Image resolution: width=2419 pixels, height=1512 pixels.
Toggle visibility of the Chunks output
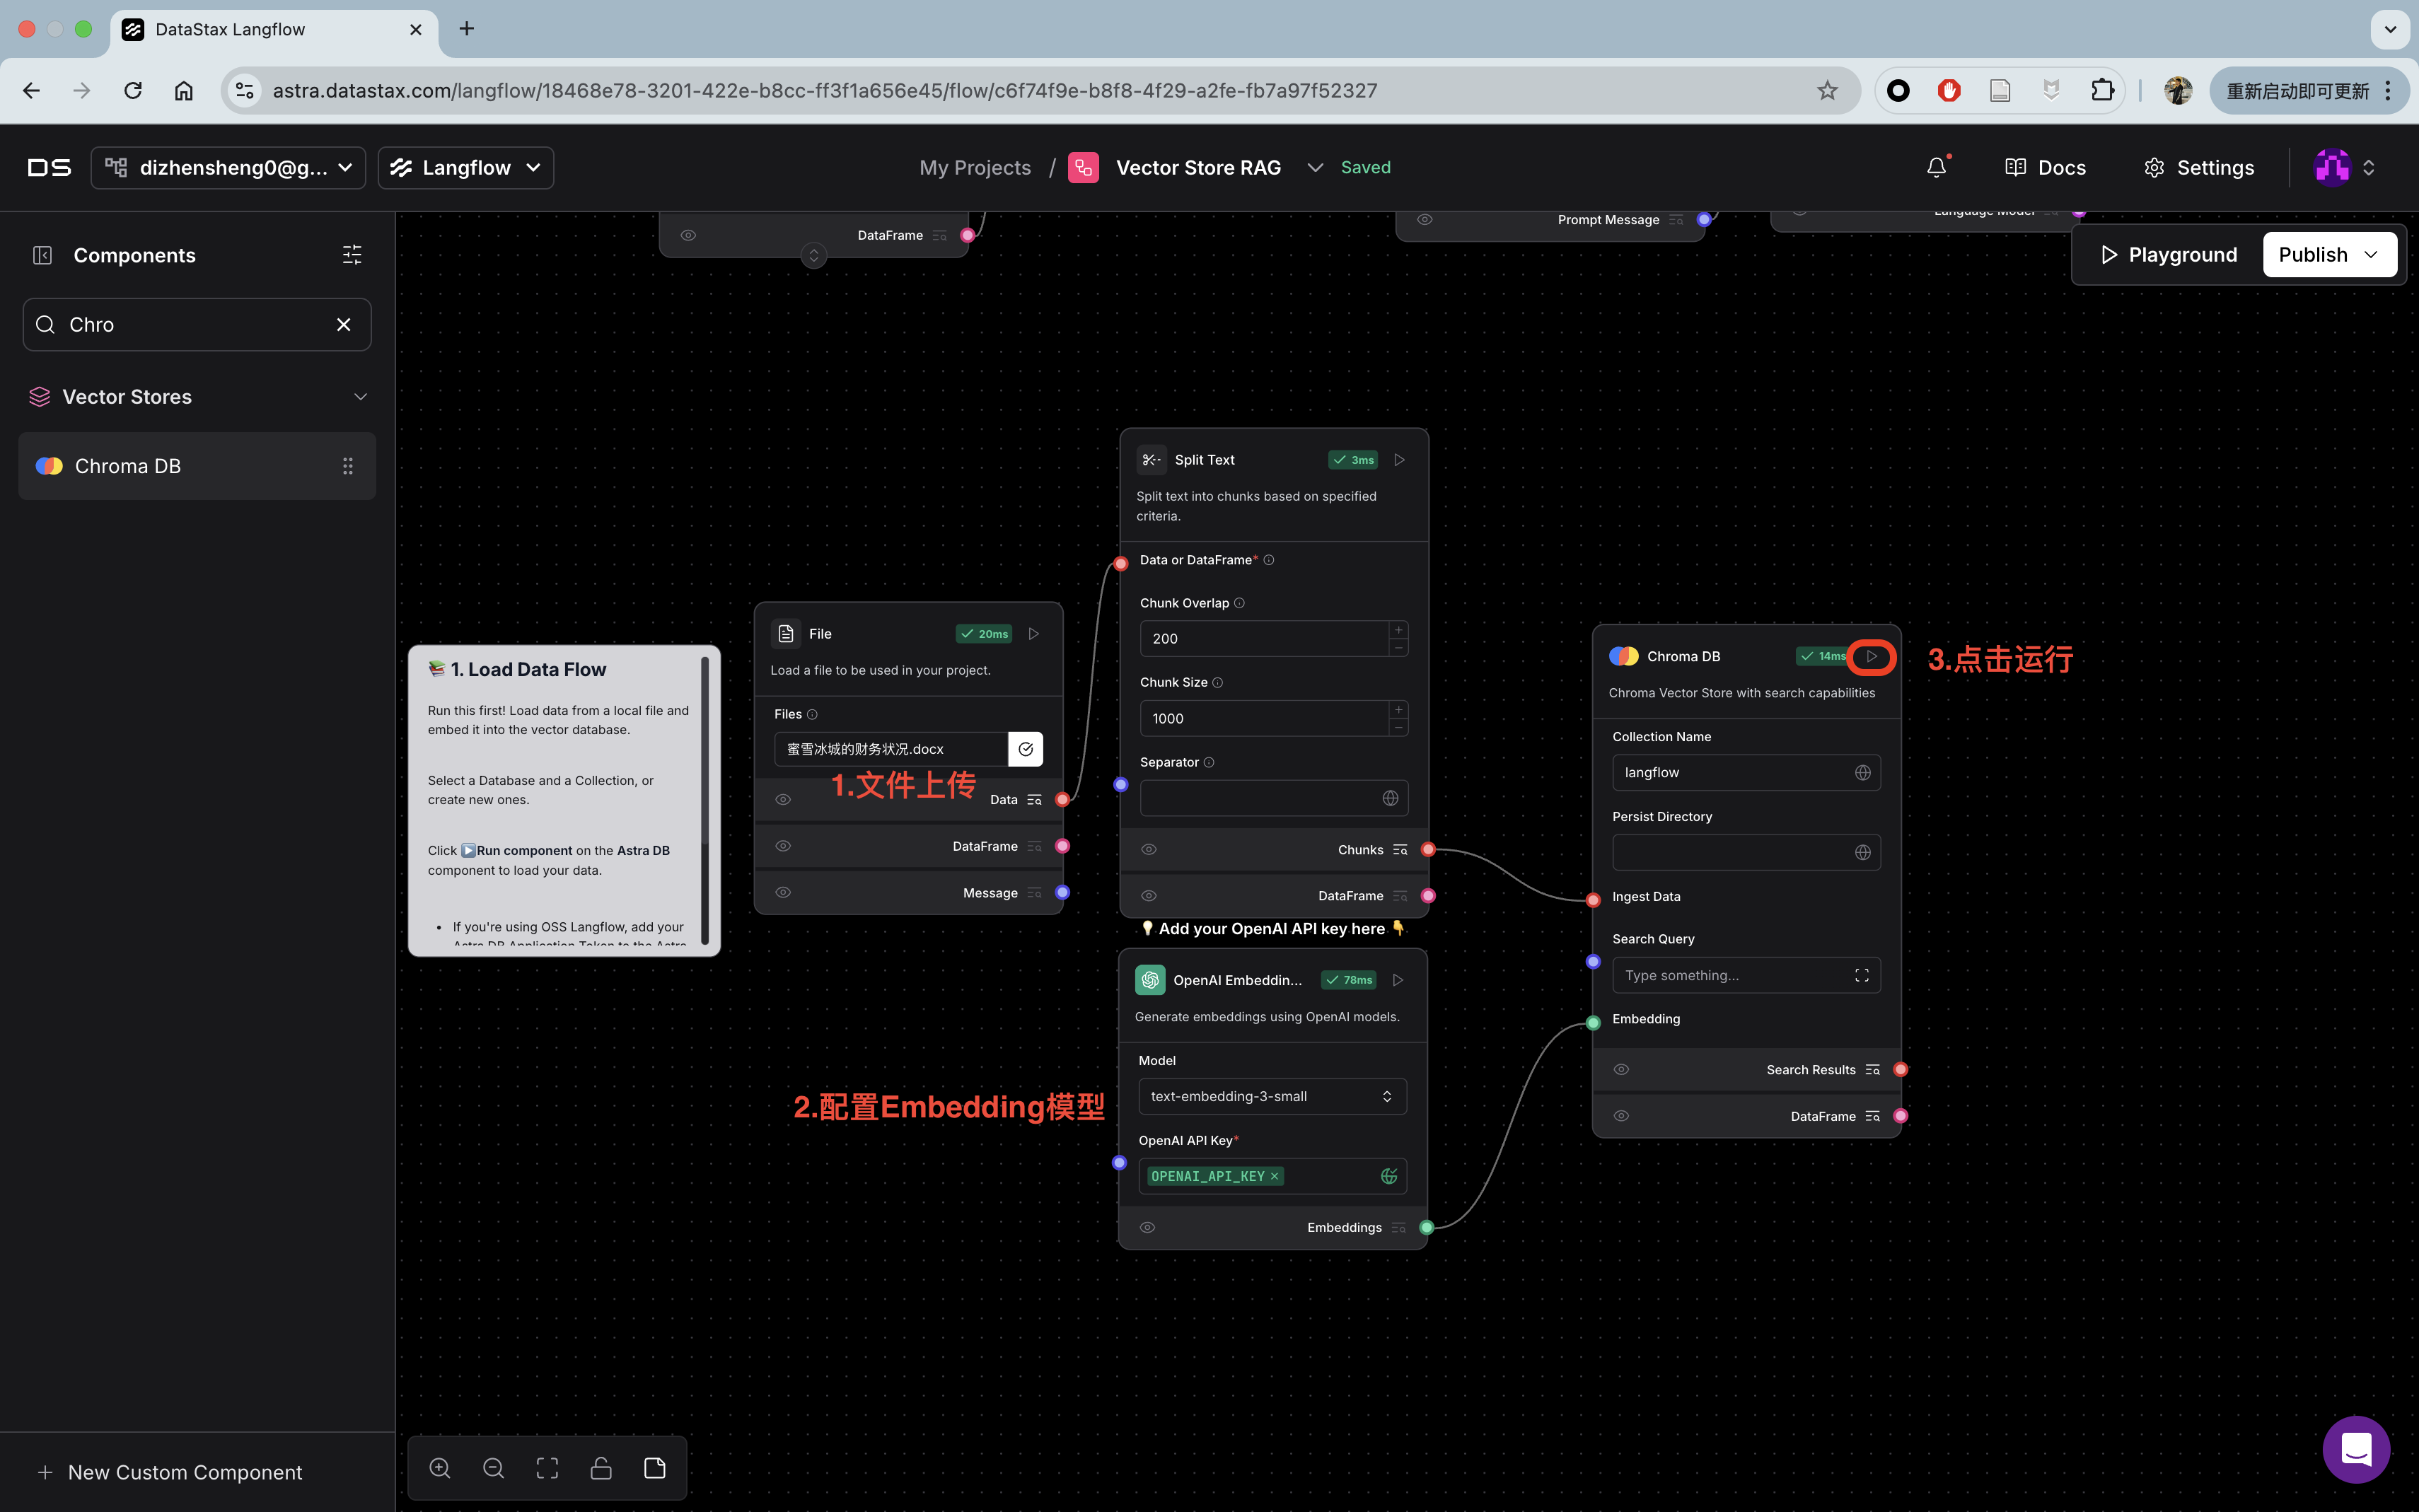tap(1149, 850)
